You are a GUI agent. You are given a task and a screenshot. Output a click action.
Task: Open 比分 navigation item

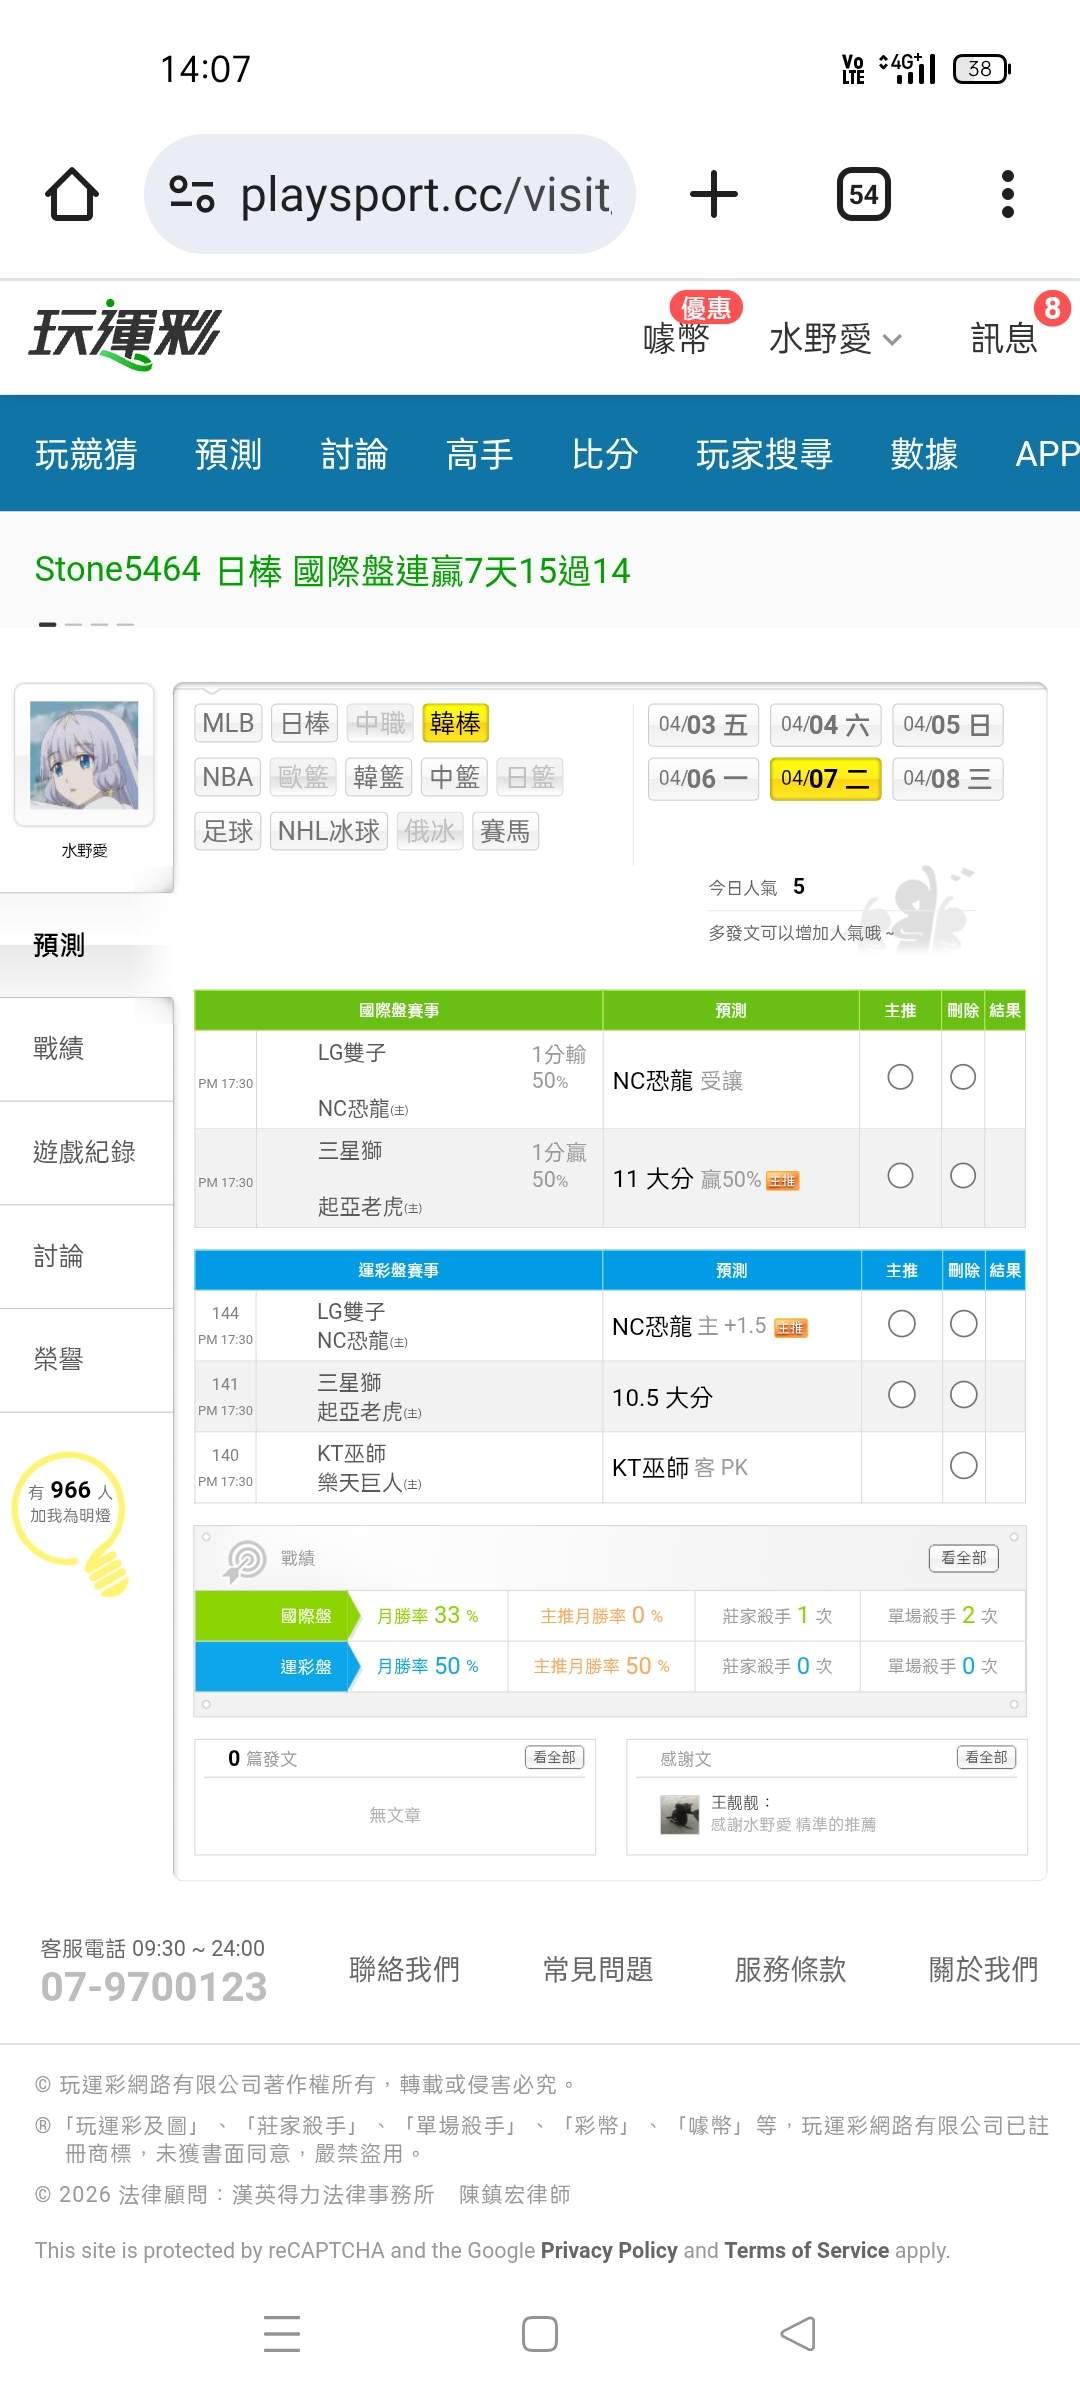pyautogui.click(x=605, y=454)
